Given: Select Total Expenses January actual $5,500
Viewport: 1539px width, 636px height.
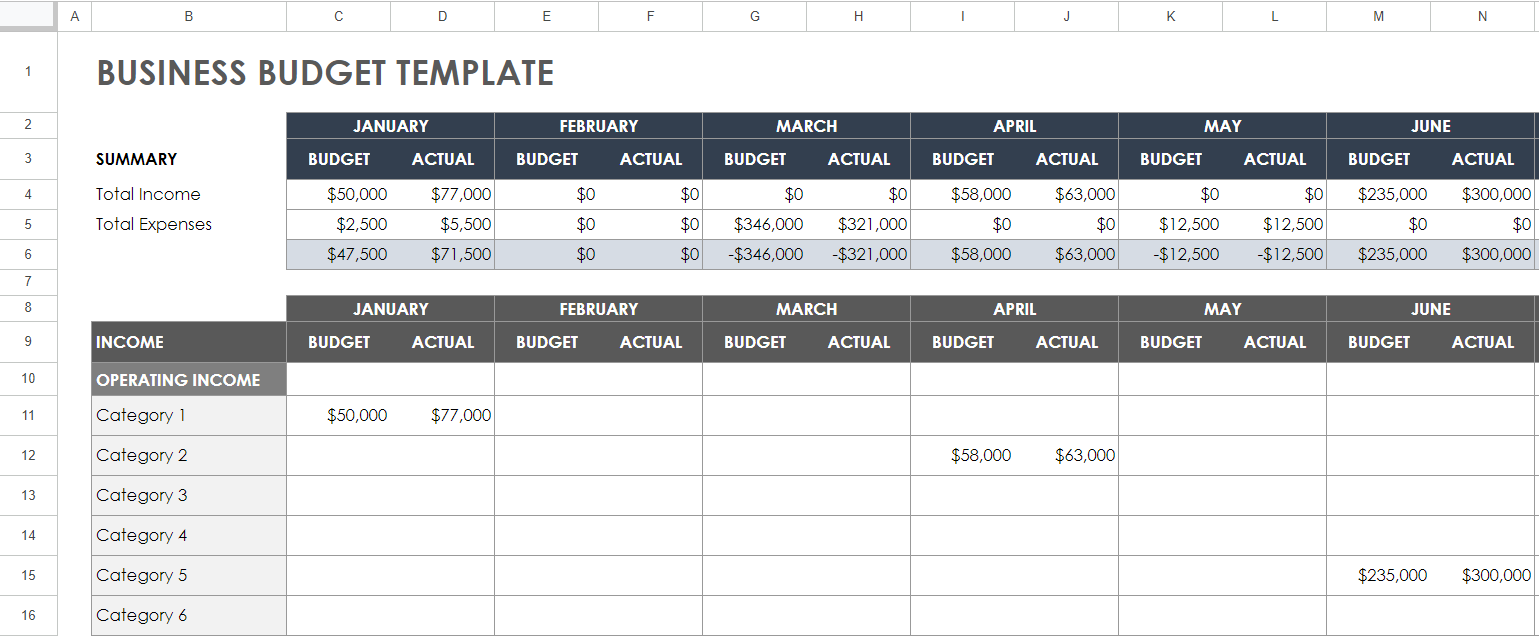Looking at the screenshot, I should tap(442, 224).
